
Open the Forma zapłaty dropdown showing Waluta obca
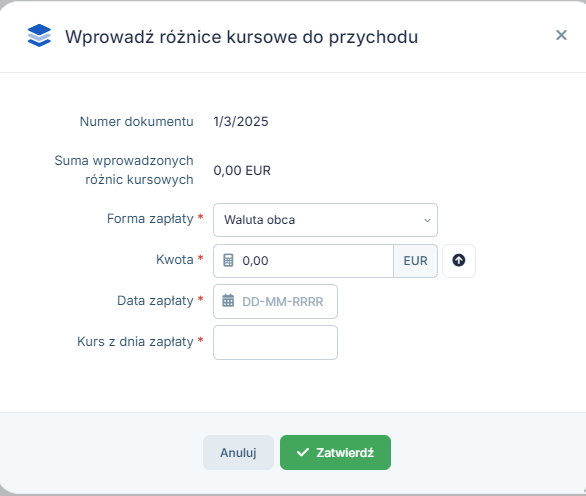pyautogui.click(x=325, y=220)
